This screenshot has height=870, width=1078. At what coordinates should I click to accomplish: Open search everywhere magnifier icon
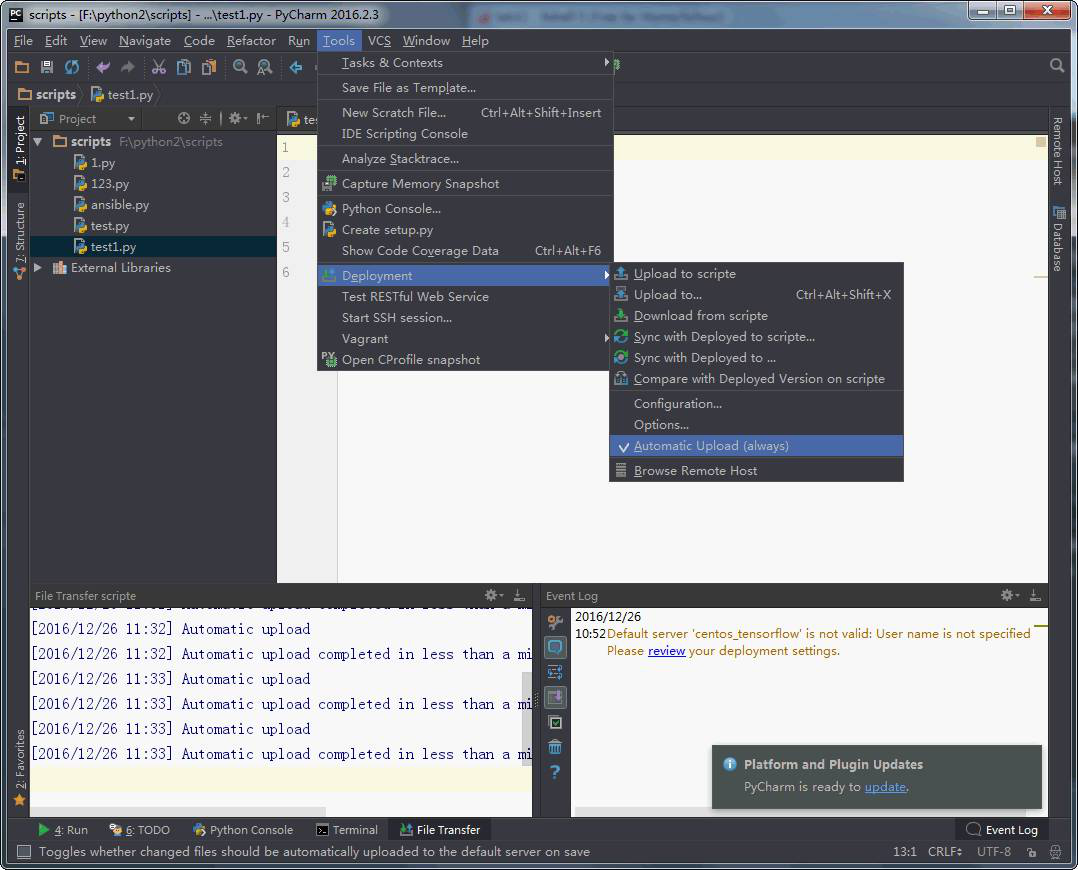(1057, 65)
